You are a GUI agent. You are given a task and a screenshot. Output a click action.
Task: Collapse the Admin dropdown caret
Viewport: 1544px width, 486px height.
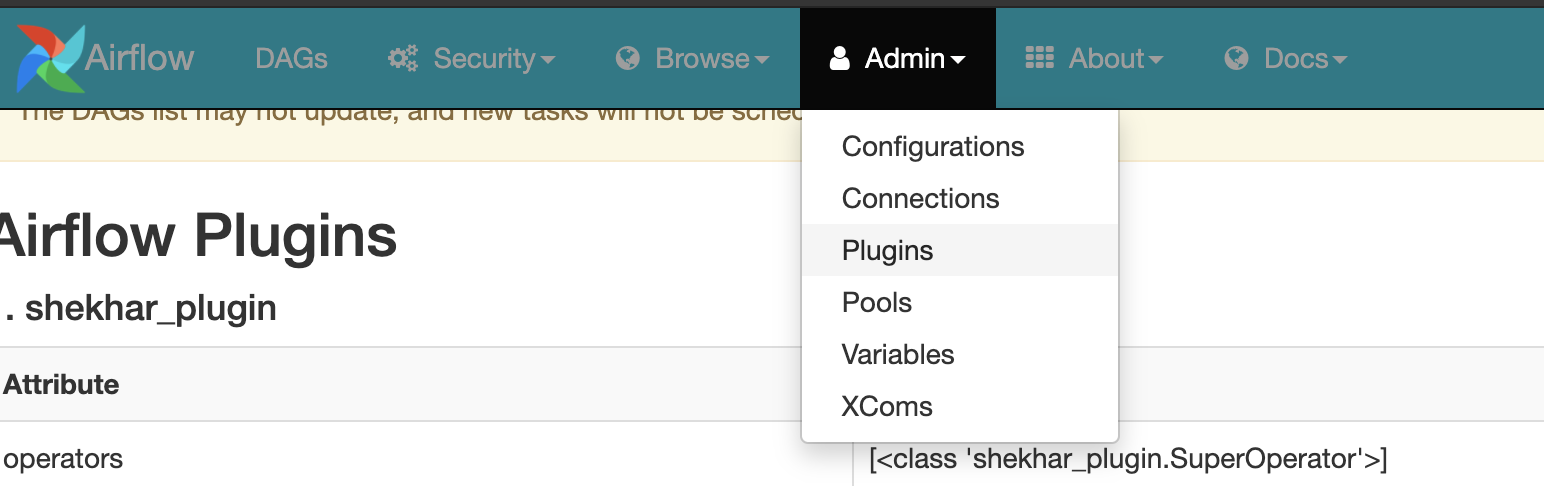coord(958,61)
